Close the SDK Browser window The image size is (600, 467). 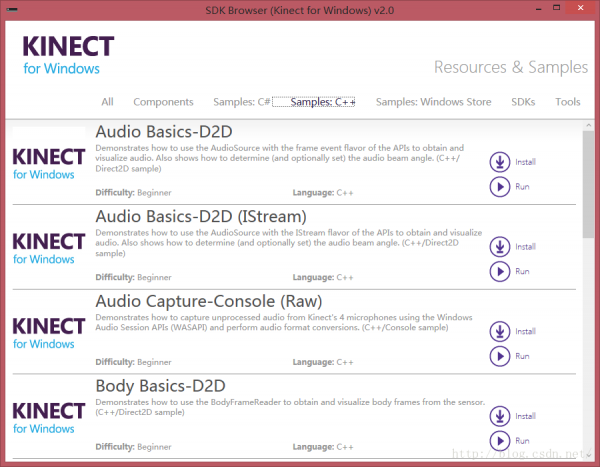point(580,8)
